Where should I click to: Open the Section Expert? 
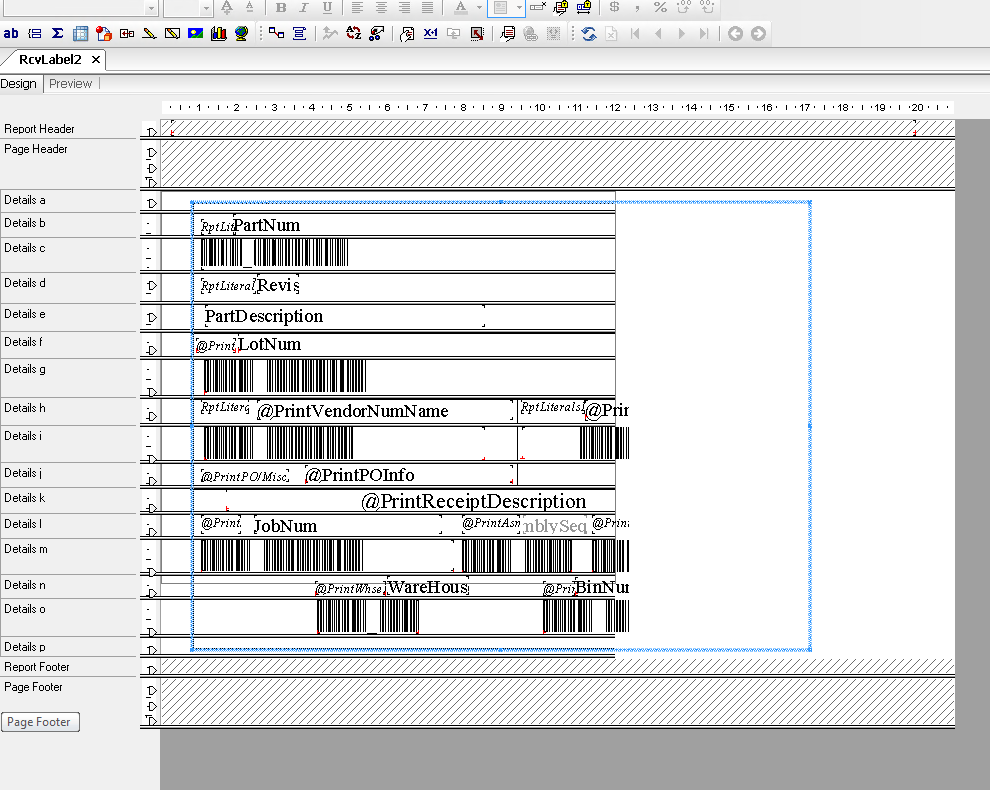pos(407,33)
